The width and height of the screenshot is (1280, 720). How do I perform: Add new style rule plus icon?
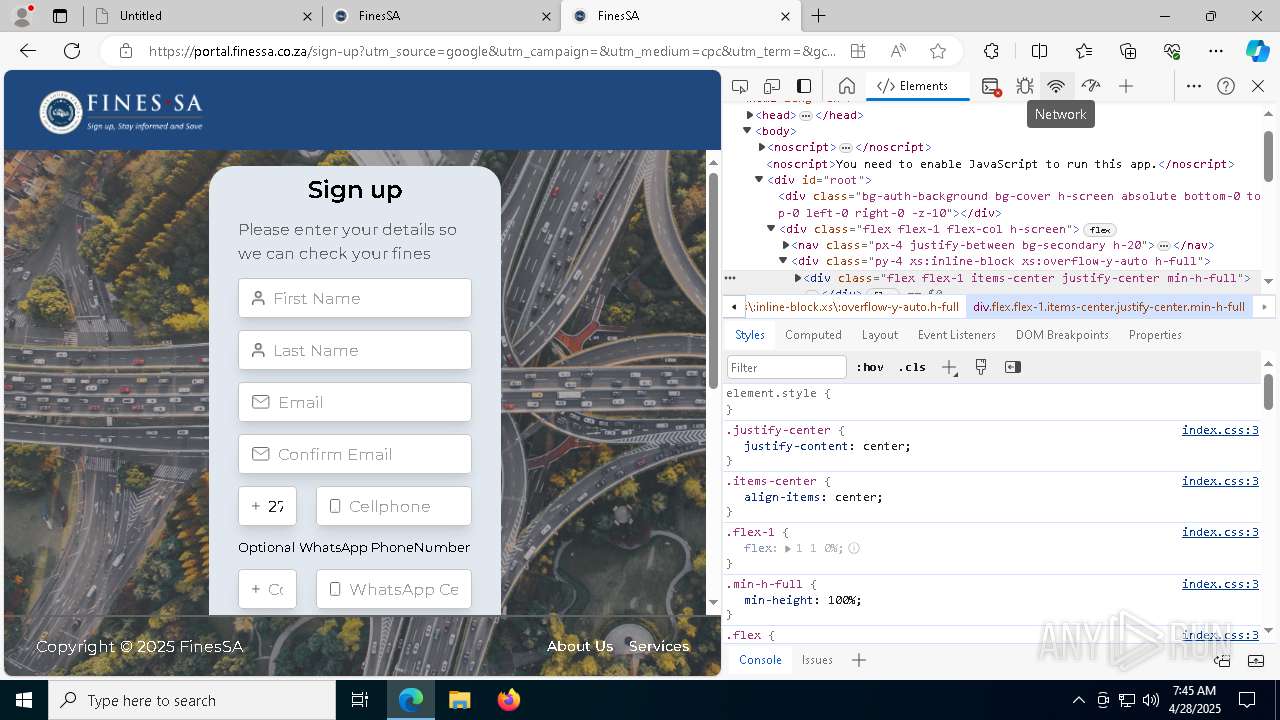coord(949,367)
